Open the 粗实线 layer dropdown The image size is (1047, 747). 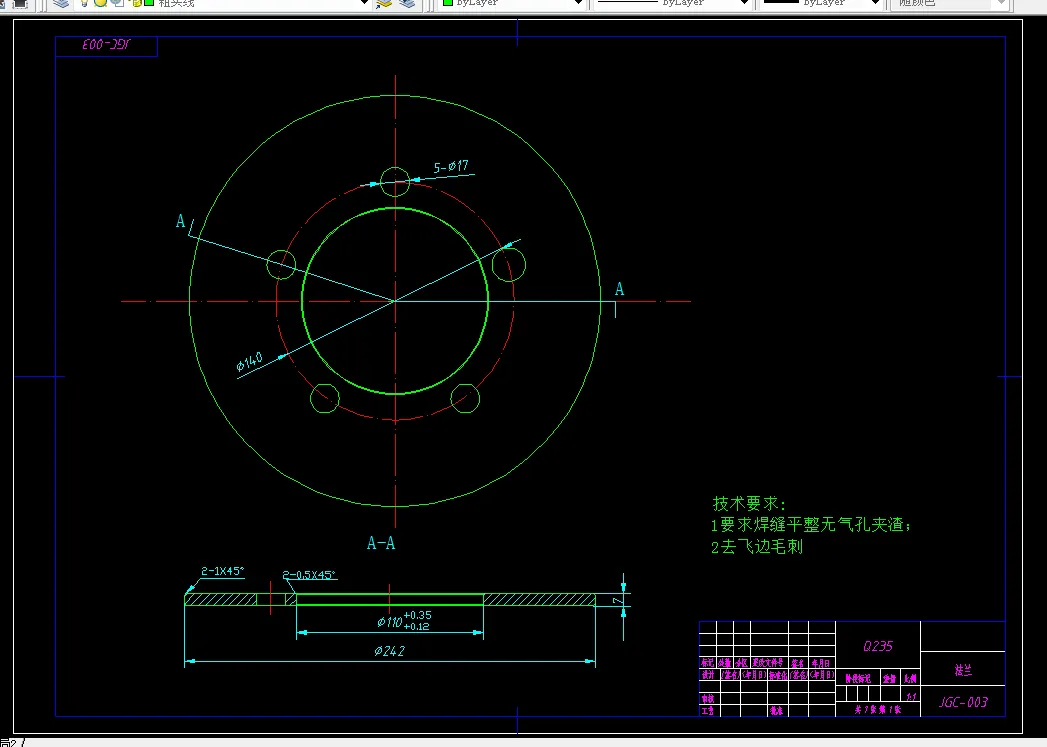(x=365, y=3)
